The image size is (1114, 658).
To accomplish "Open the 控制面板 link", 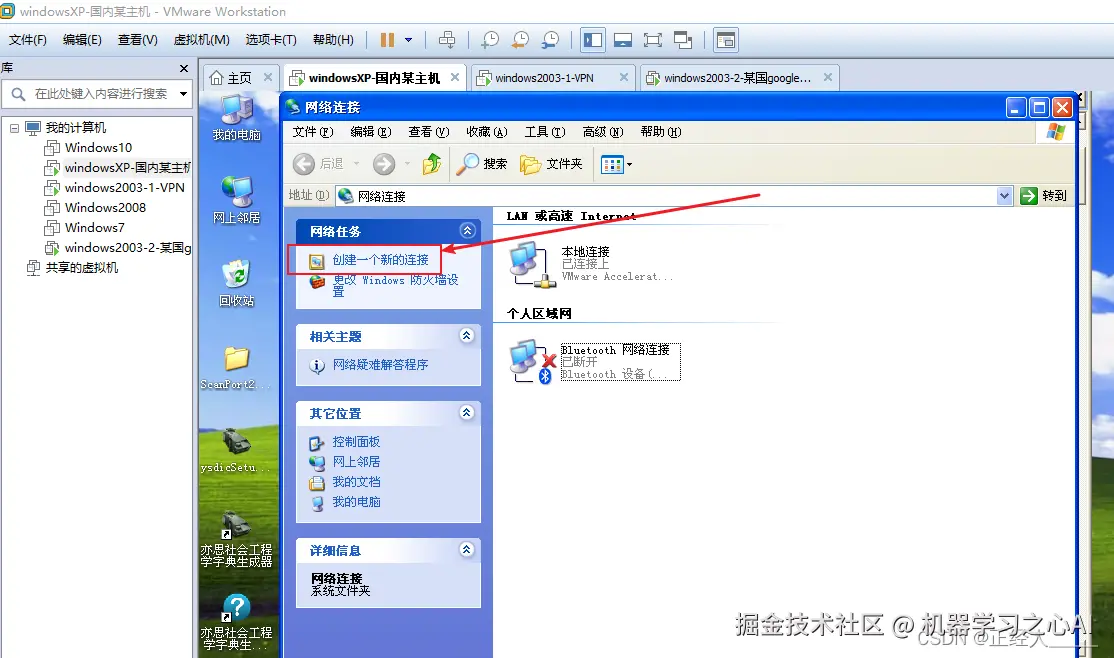I will [x=356, y=442].
